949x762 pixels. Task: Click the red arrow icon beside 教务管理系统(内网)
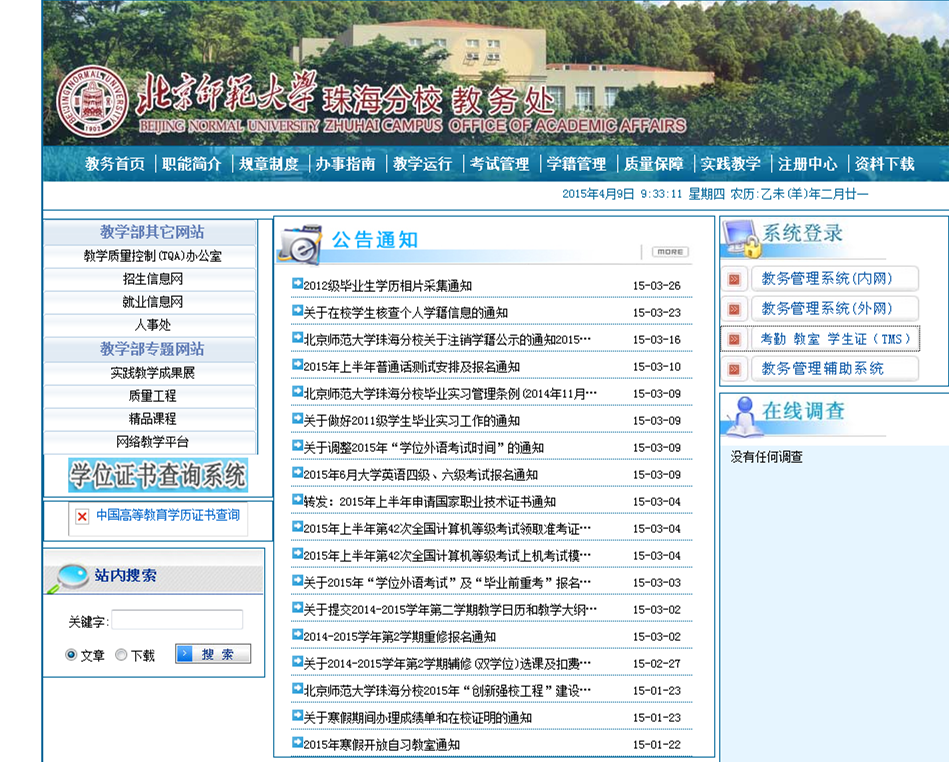tap(734, 279)
